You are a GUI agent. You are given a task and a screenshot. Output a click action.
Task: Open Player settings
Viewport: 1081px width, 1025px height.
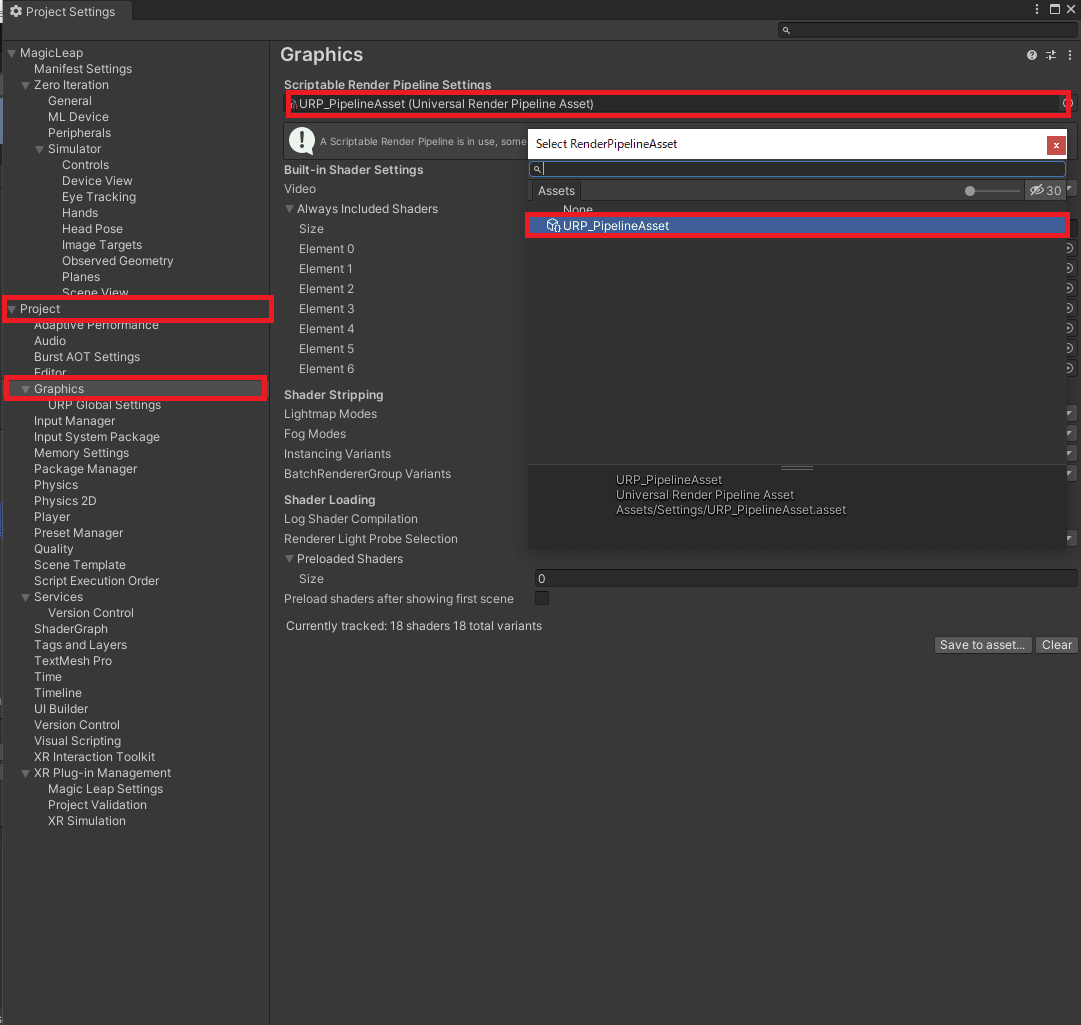click(52, 517)
